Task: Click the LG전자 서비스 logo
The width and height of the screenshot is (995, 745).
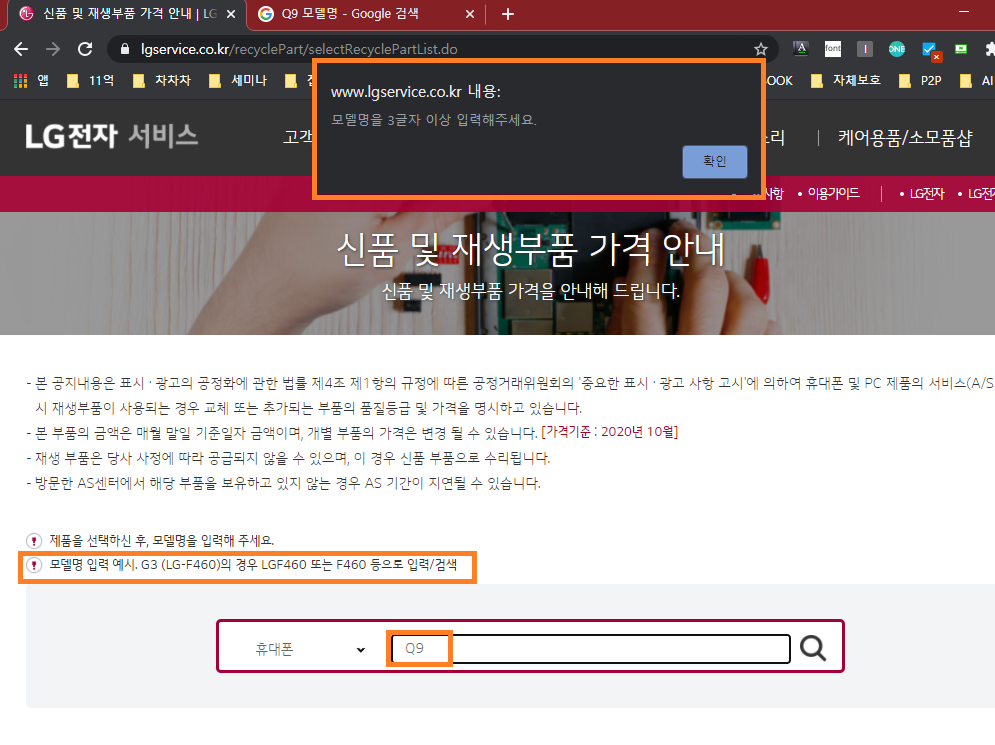Action: pos(112,136)
